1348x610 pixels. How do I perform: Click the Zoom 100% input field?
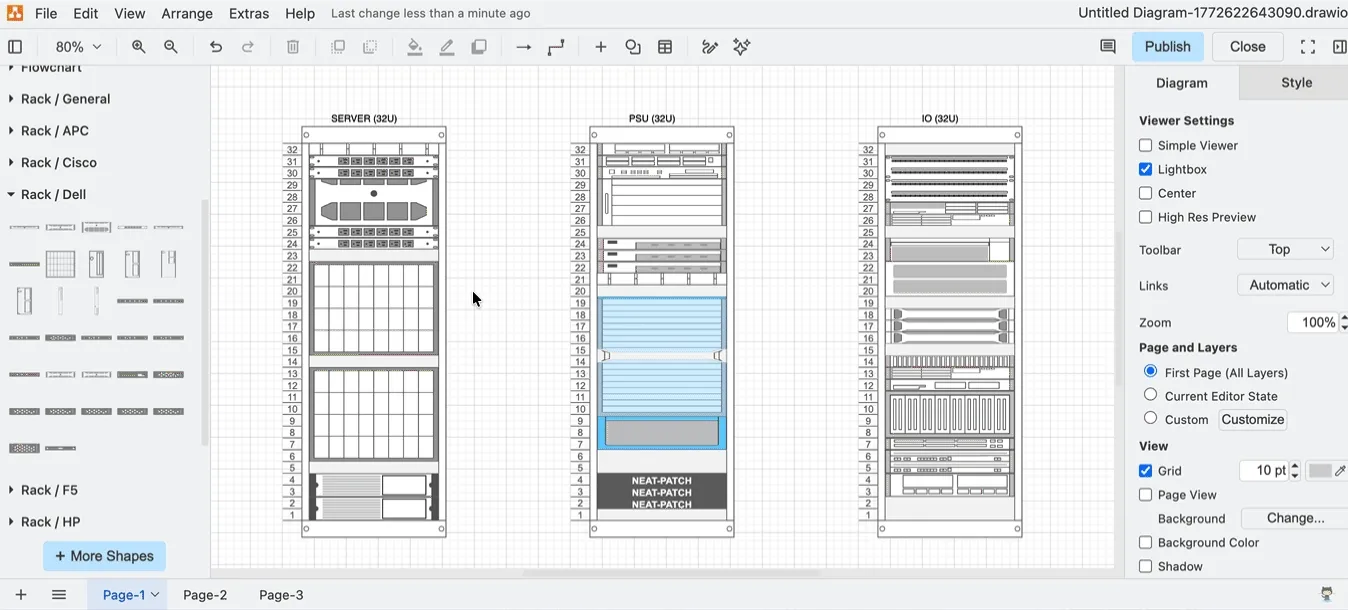[x=1312, y=323]
